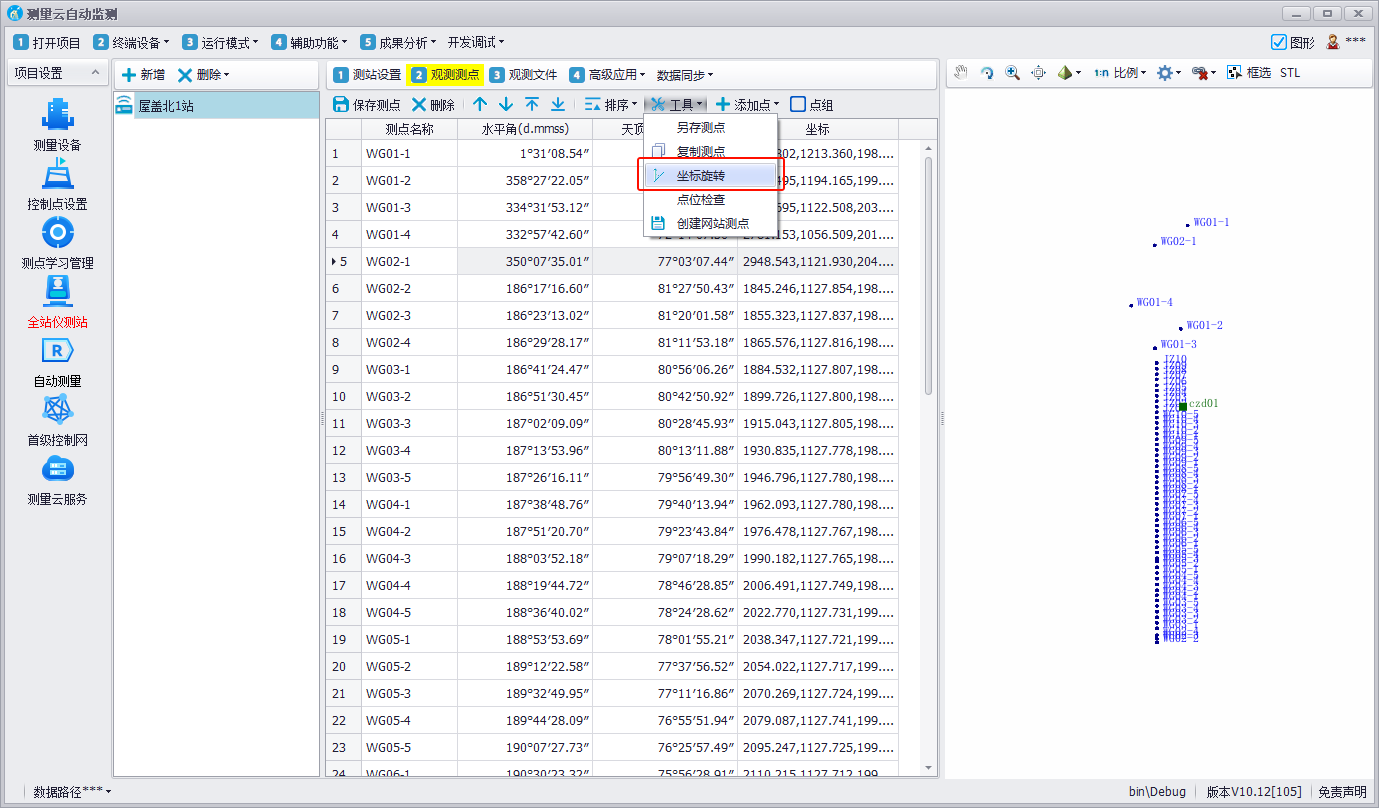1379x808 pixels.
Task: Toggle the 图形 checkbox
Action: pos(1278,42)
